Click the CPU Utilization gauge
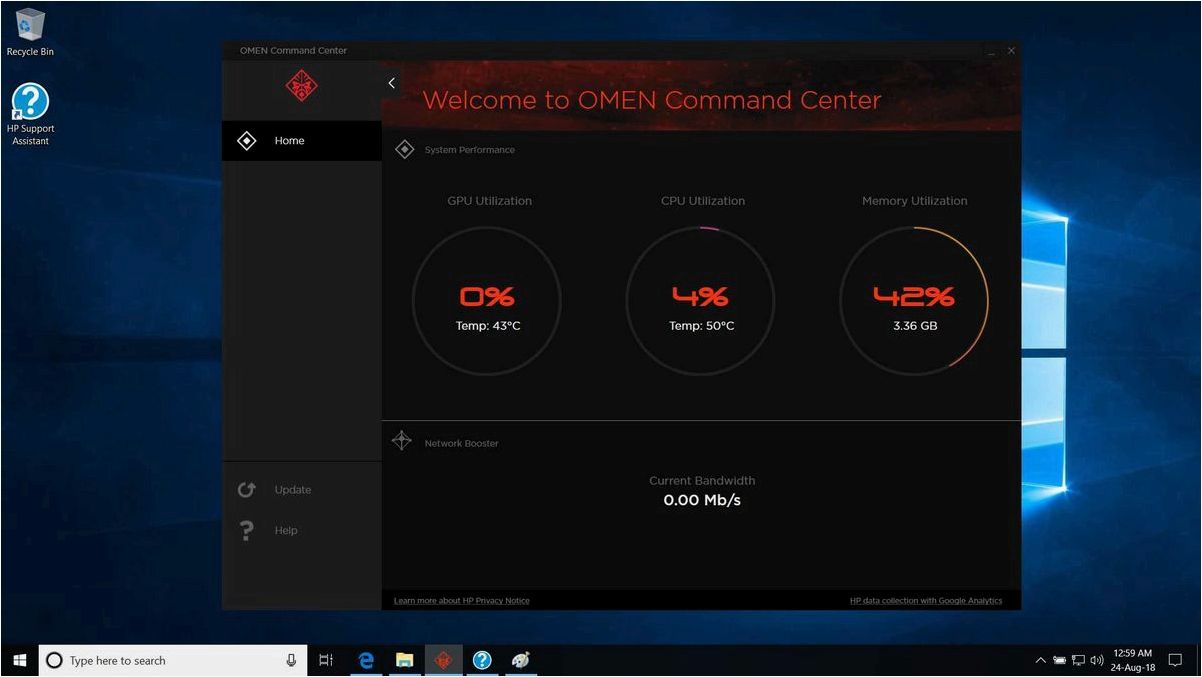This screenshot has width=1202, height=677. [x=700, y=300]
